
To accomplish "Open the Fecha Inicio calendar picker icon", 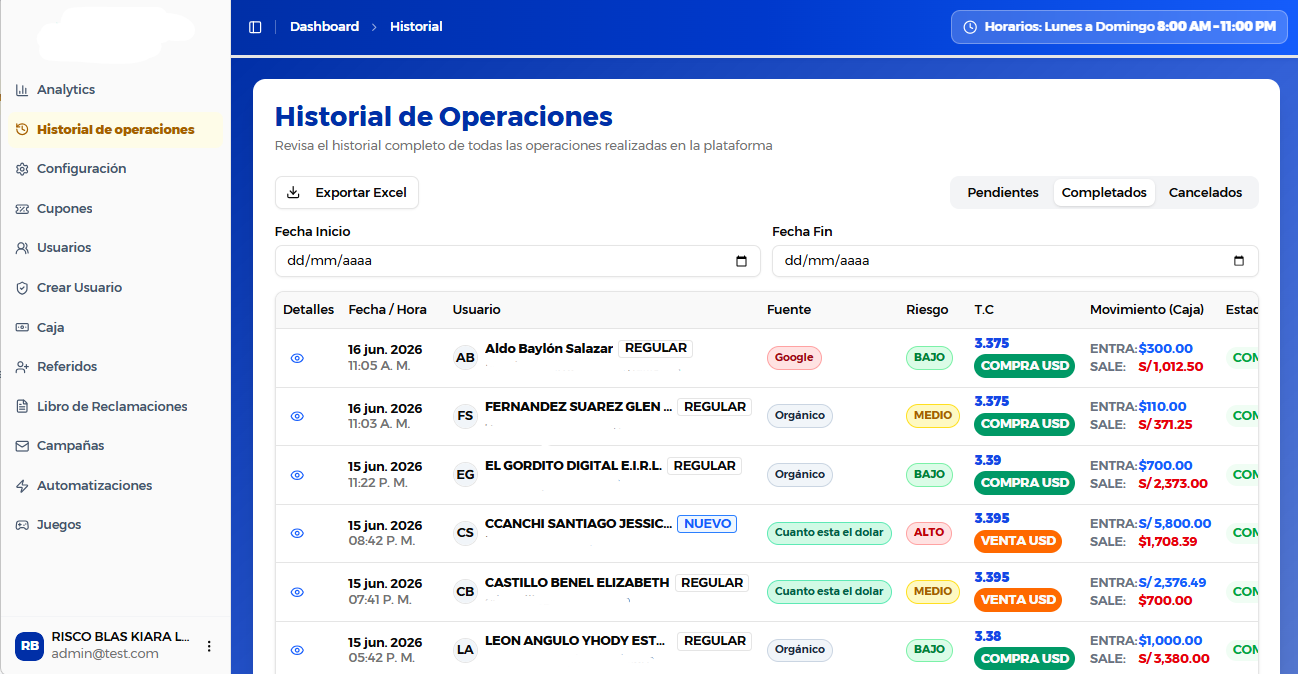I will click(x=741, y=261).
